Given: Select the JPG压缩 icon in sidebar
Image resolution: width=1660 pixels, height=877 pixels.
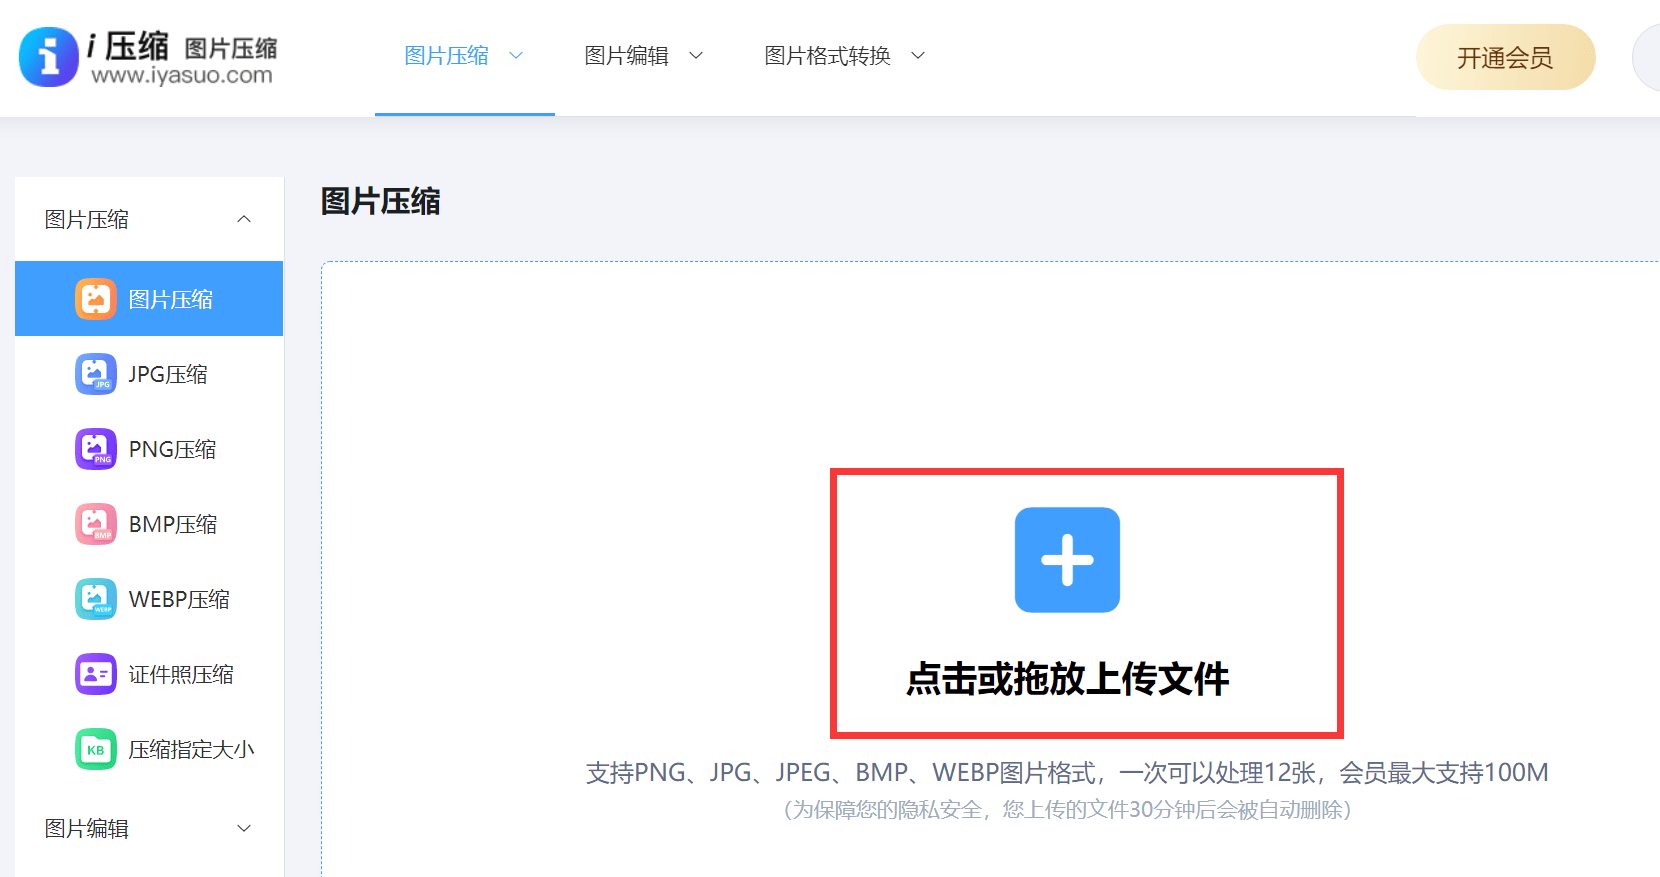Looking at the screenshot, I should pyautogui.click(x=95, y=374).
